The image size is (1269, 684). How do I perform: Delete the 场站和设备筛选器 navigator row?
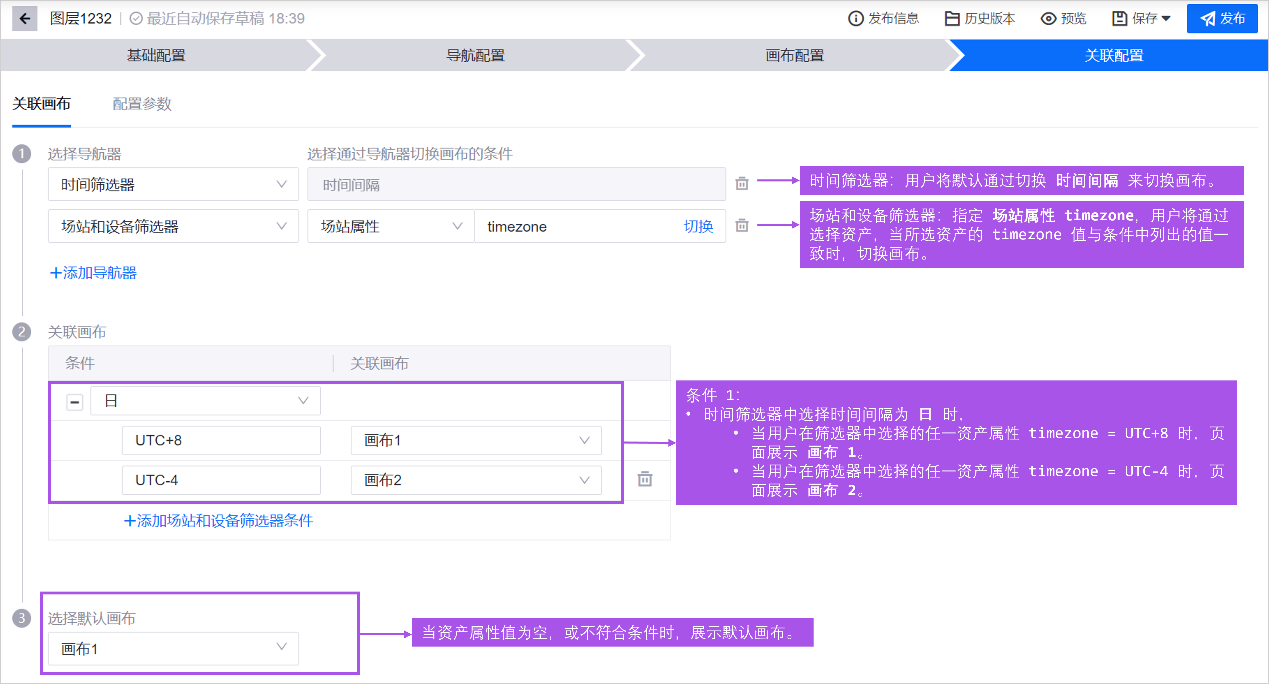tap(742, 226)
